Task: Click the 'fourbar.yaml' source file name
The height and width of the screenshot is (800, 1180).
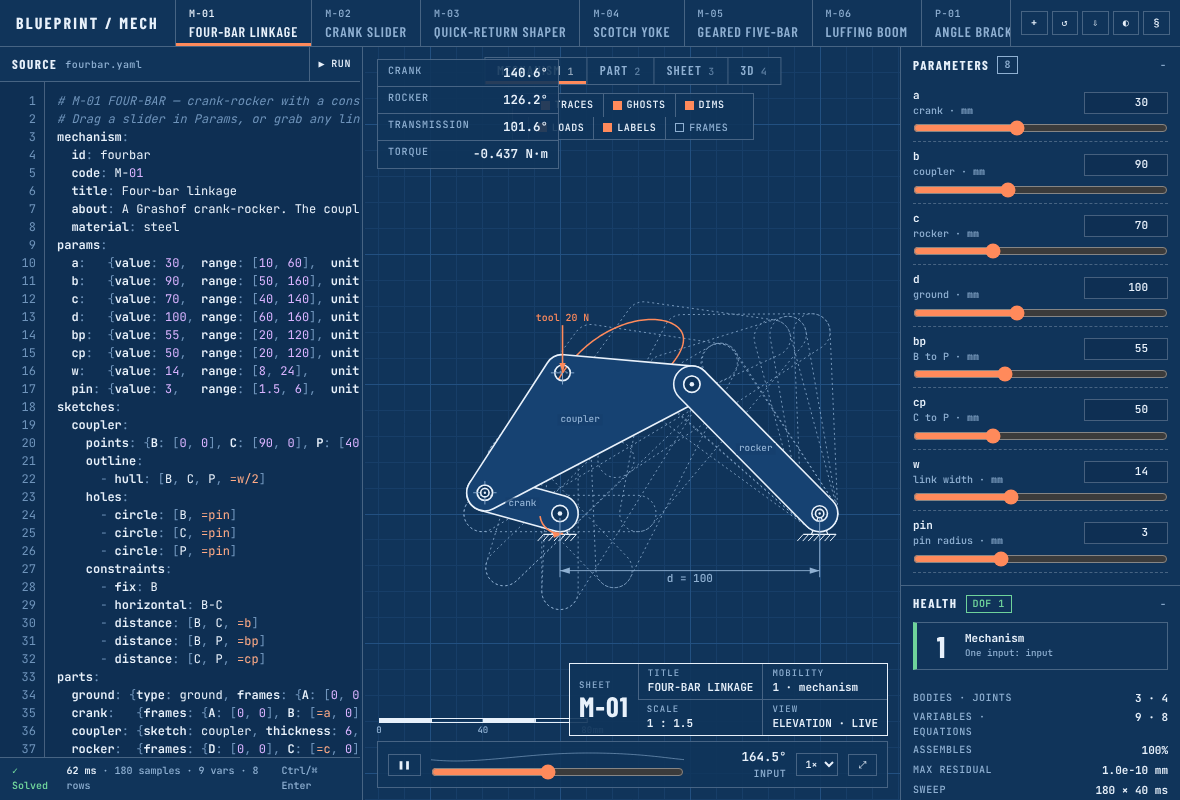Action: (103, 65)
